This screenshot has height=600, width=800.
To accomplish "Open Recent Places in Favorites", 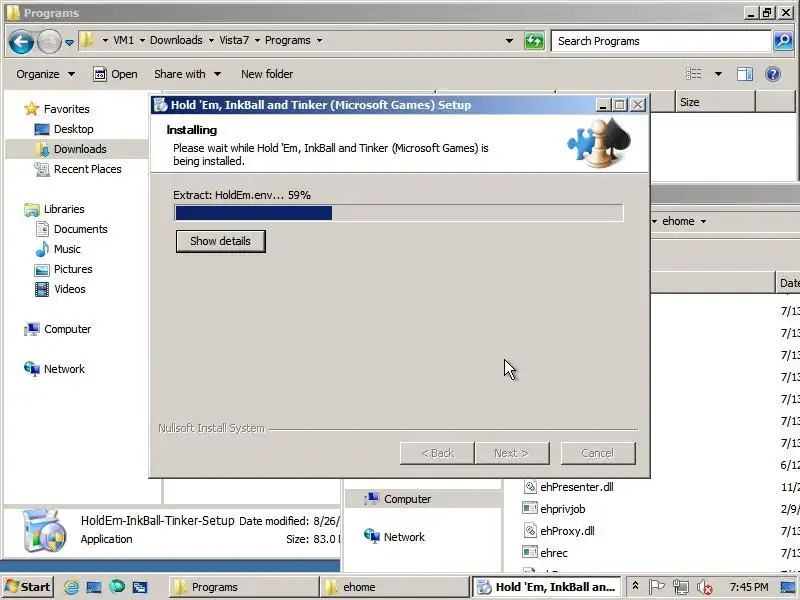I will tap(78, 169).
